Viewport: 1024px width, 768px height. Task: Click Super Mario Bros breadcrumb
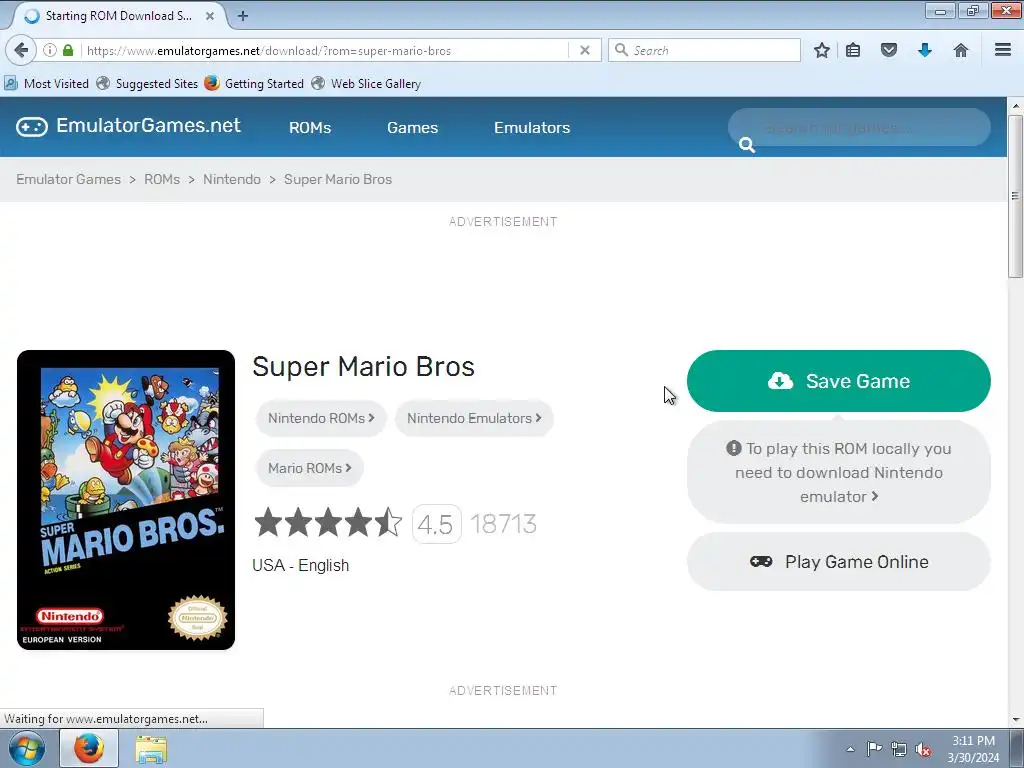pyautogui.click(x=338, y=179)
